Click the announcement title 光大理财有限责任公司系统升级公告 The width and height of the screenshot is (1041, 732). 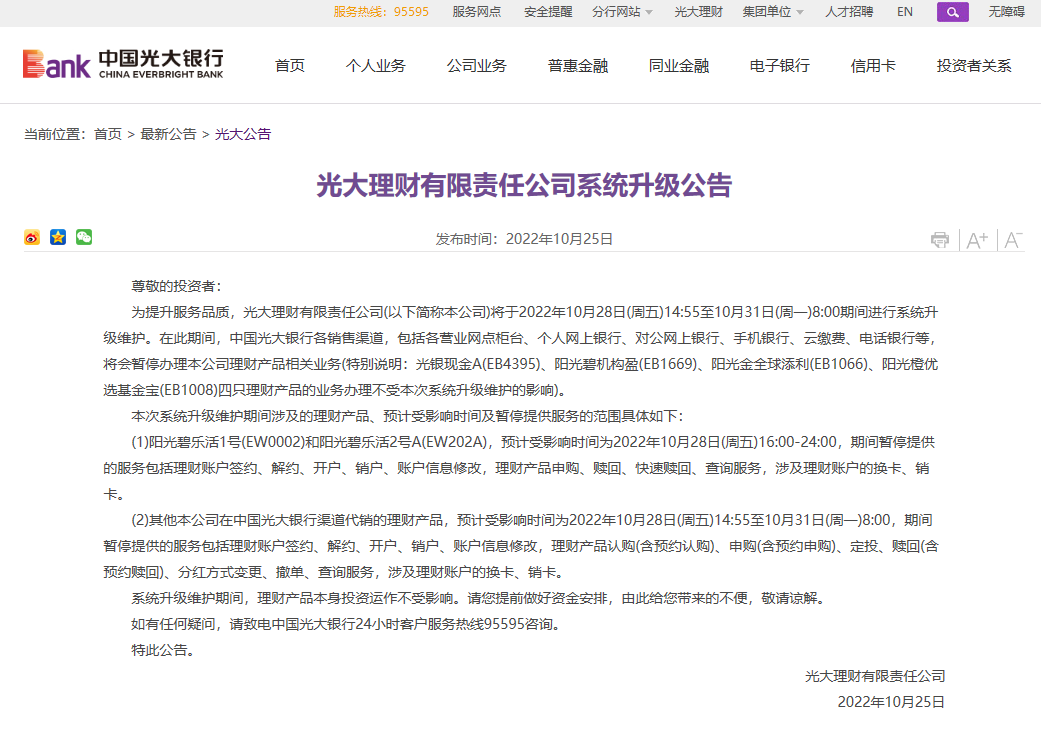524,185
